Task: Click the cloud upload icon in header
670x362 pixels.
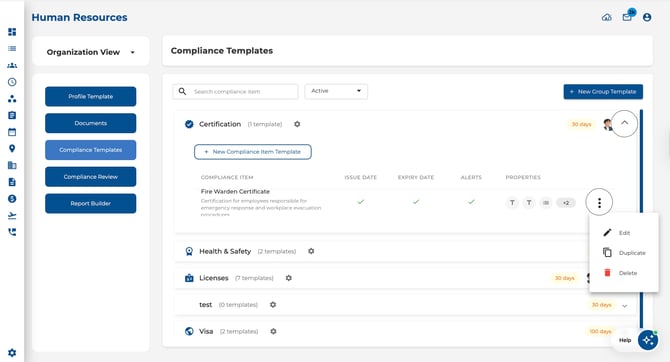Action: pyautogui.click(x=607, y=18)
